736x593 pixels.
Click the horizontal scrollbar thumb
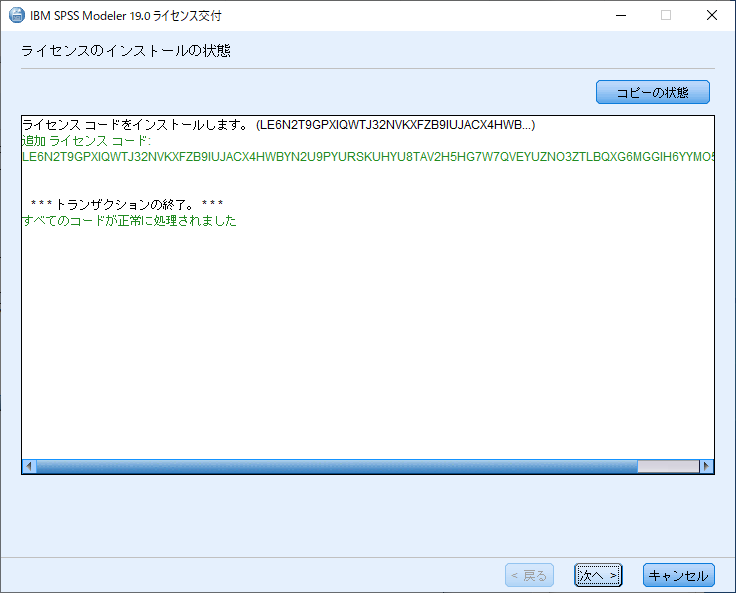337,466
